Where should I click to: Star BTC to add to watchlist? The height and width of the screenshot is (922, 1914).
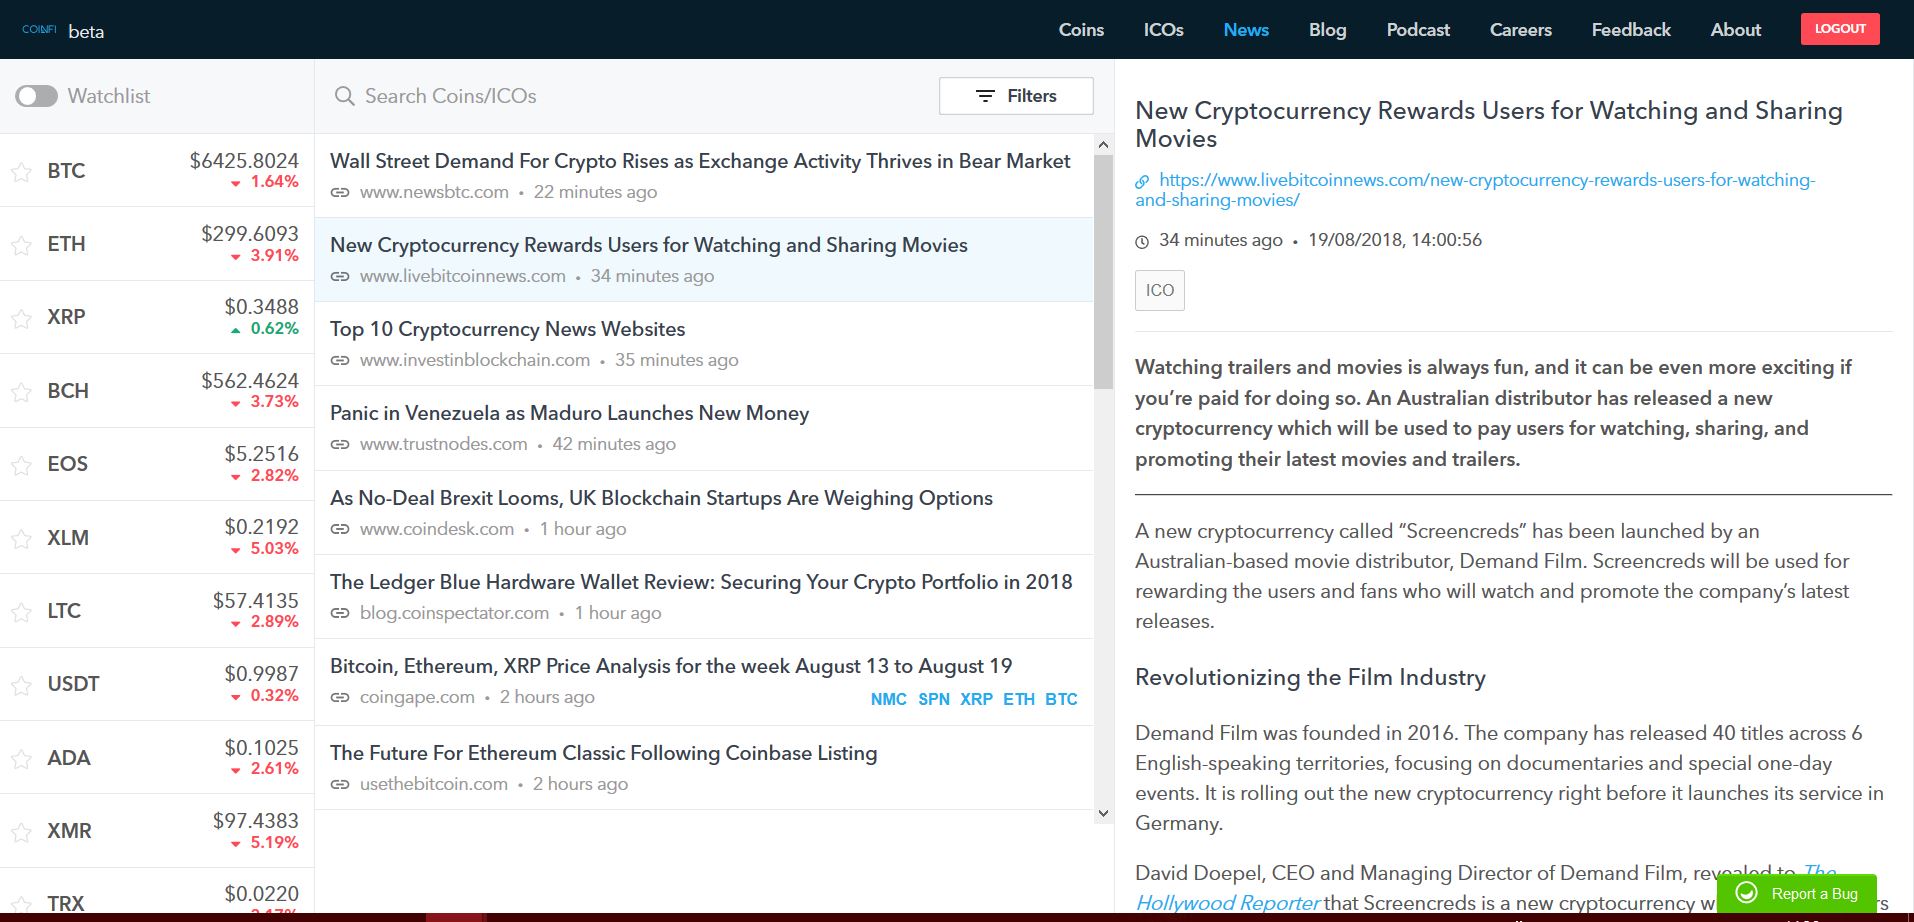pos(21,172)
